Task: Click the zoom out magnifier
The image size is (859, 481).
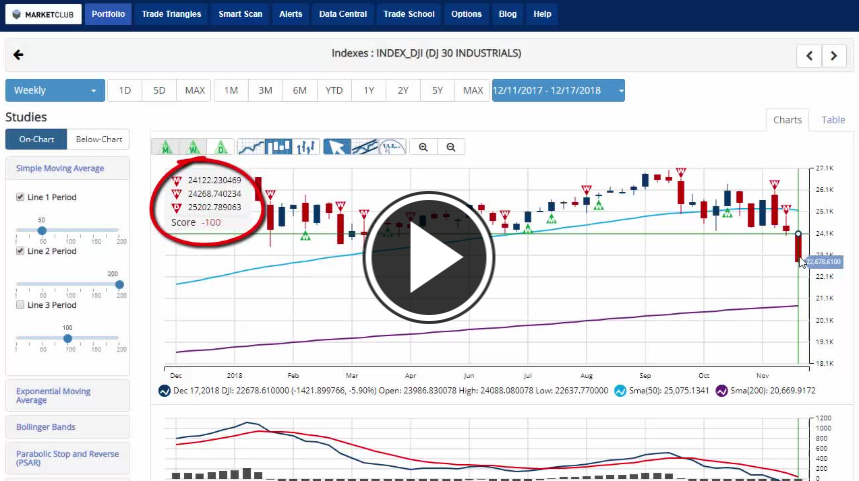Action: click(451, 147)
